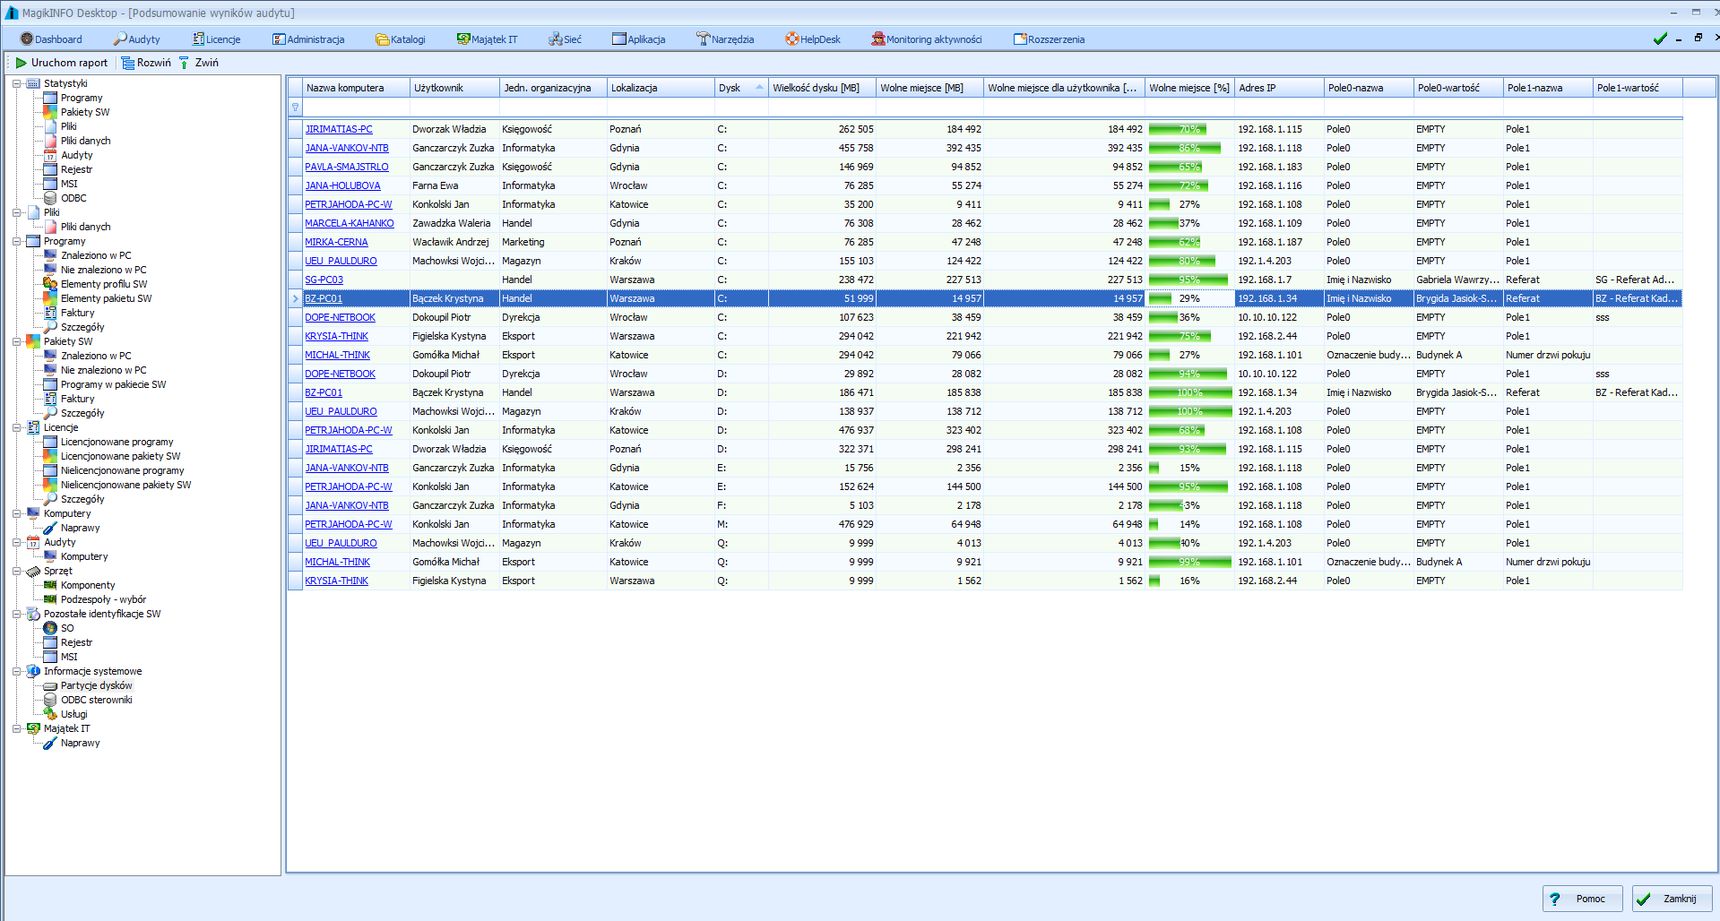1720x921 pixels.
Task: Collapse the Licencje tree node
Action: tap(17, 428)
